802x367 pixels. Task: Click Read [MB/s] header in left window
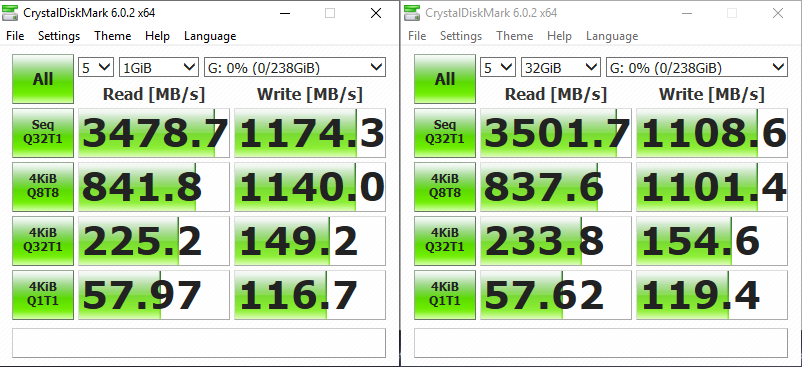(x=154, y=94)
